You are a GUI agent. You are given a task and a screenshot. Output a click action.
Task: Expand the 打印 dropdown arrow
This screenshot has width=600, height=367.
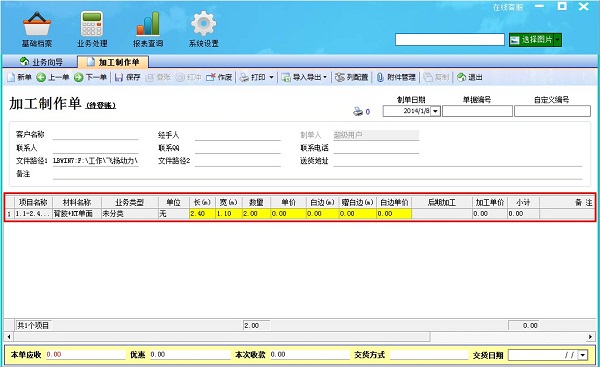[271, 77]
